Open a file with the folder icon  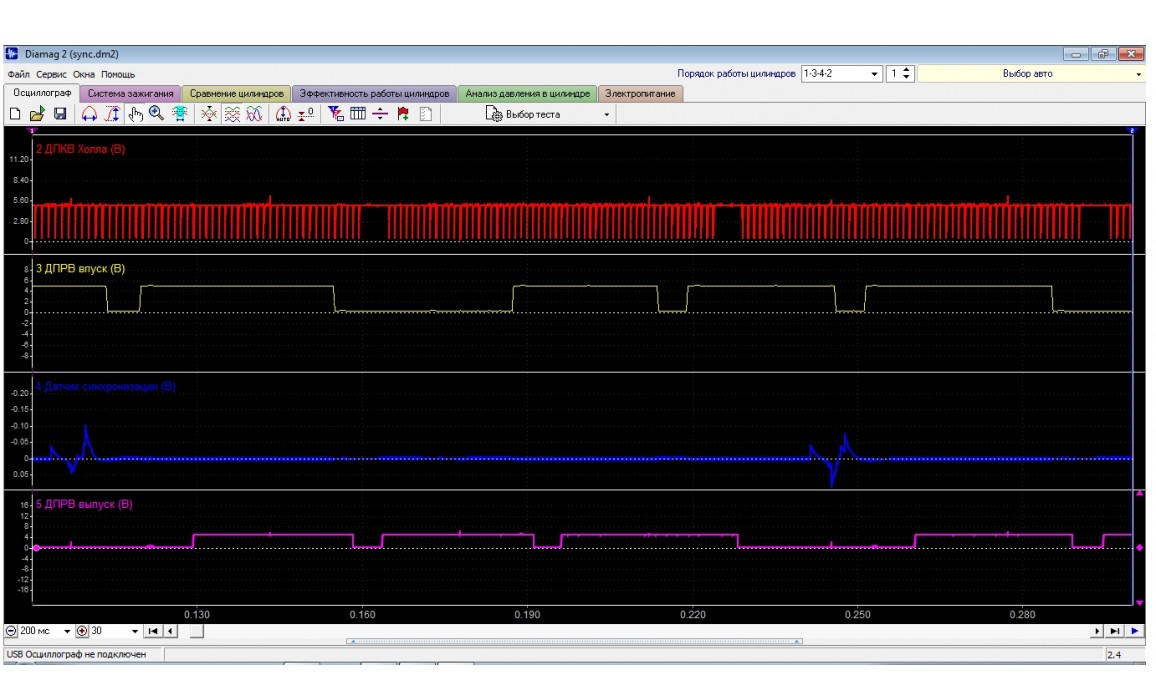click(37, 115)
